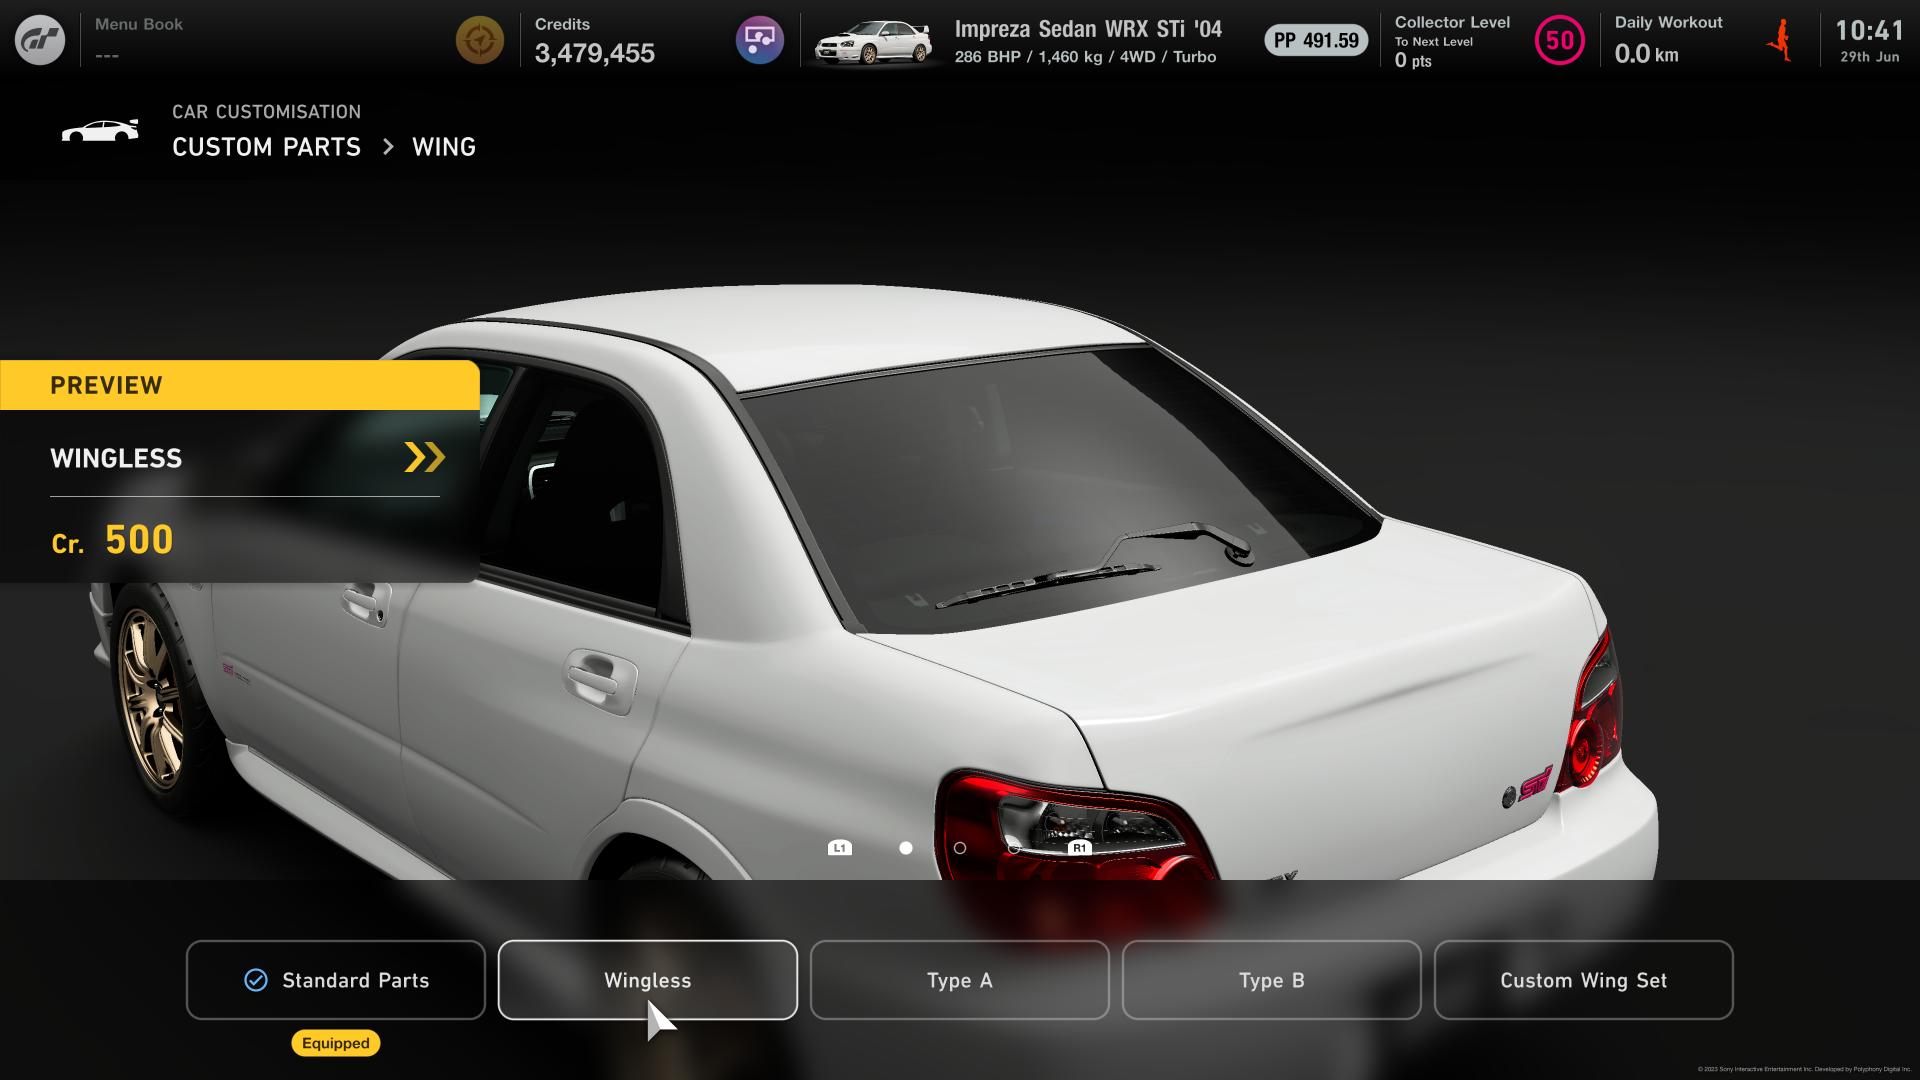Click the yellow double-arrow beside WINGLESS
Screen dimensions: 1920x1080
click(x=424, y=457)
